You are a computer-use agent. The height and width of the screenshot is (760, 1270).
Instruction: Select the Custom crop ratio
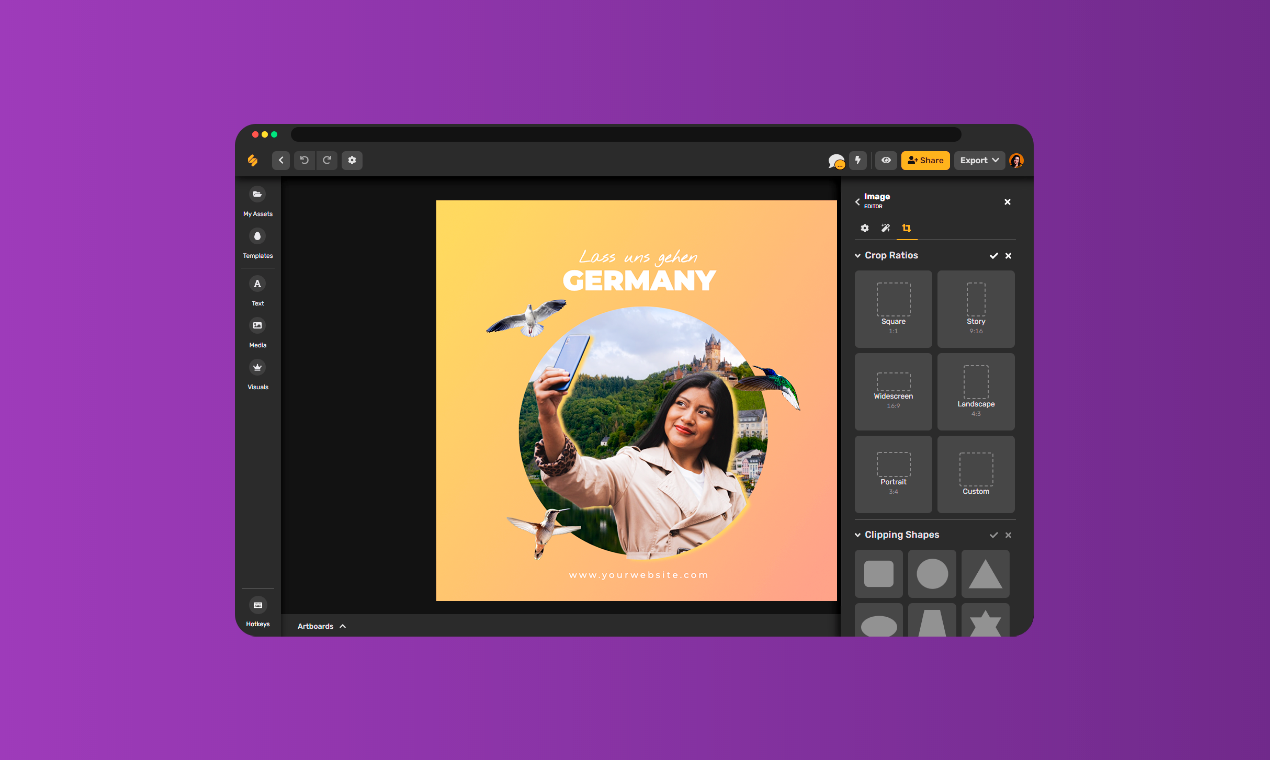click(976, 474)
